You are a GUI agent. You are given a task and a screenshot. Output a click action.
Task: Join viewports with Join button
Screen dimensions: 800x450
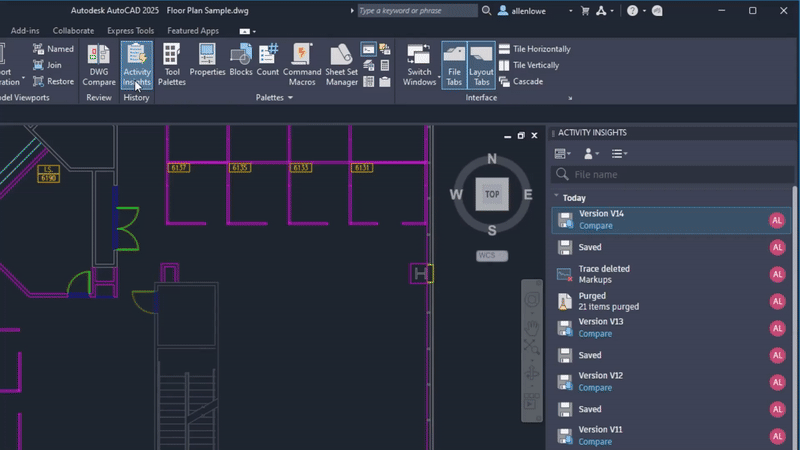click(x=47, y=65)
